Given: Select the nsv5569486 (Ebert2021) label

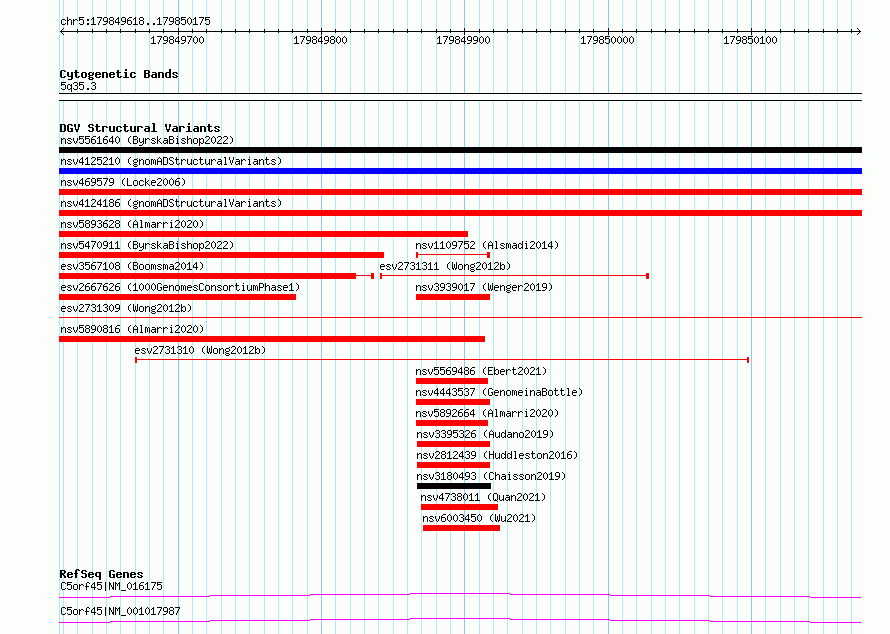Looking at the screenshot, I should pos(481,371).
